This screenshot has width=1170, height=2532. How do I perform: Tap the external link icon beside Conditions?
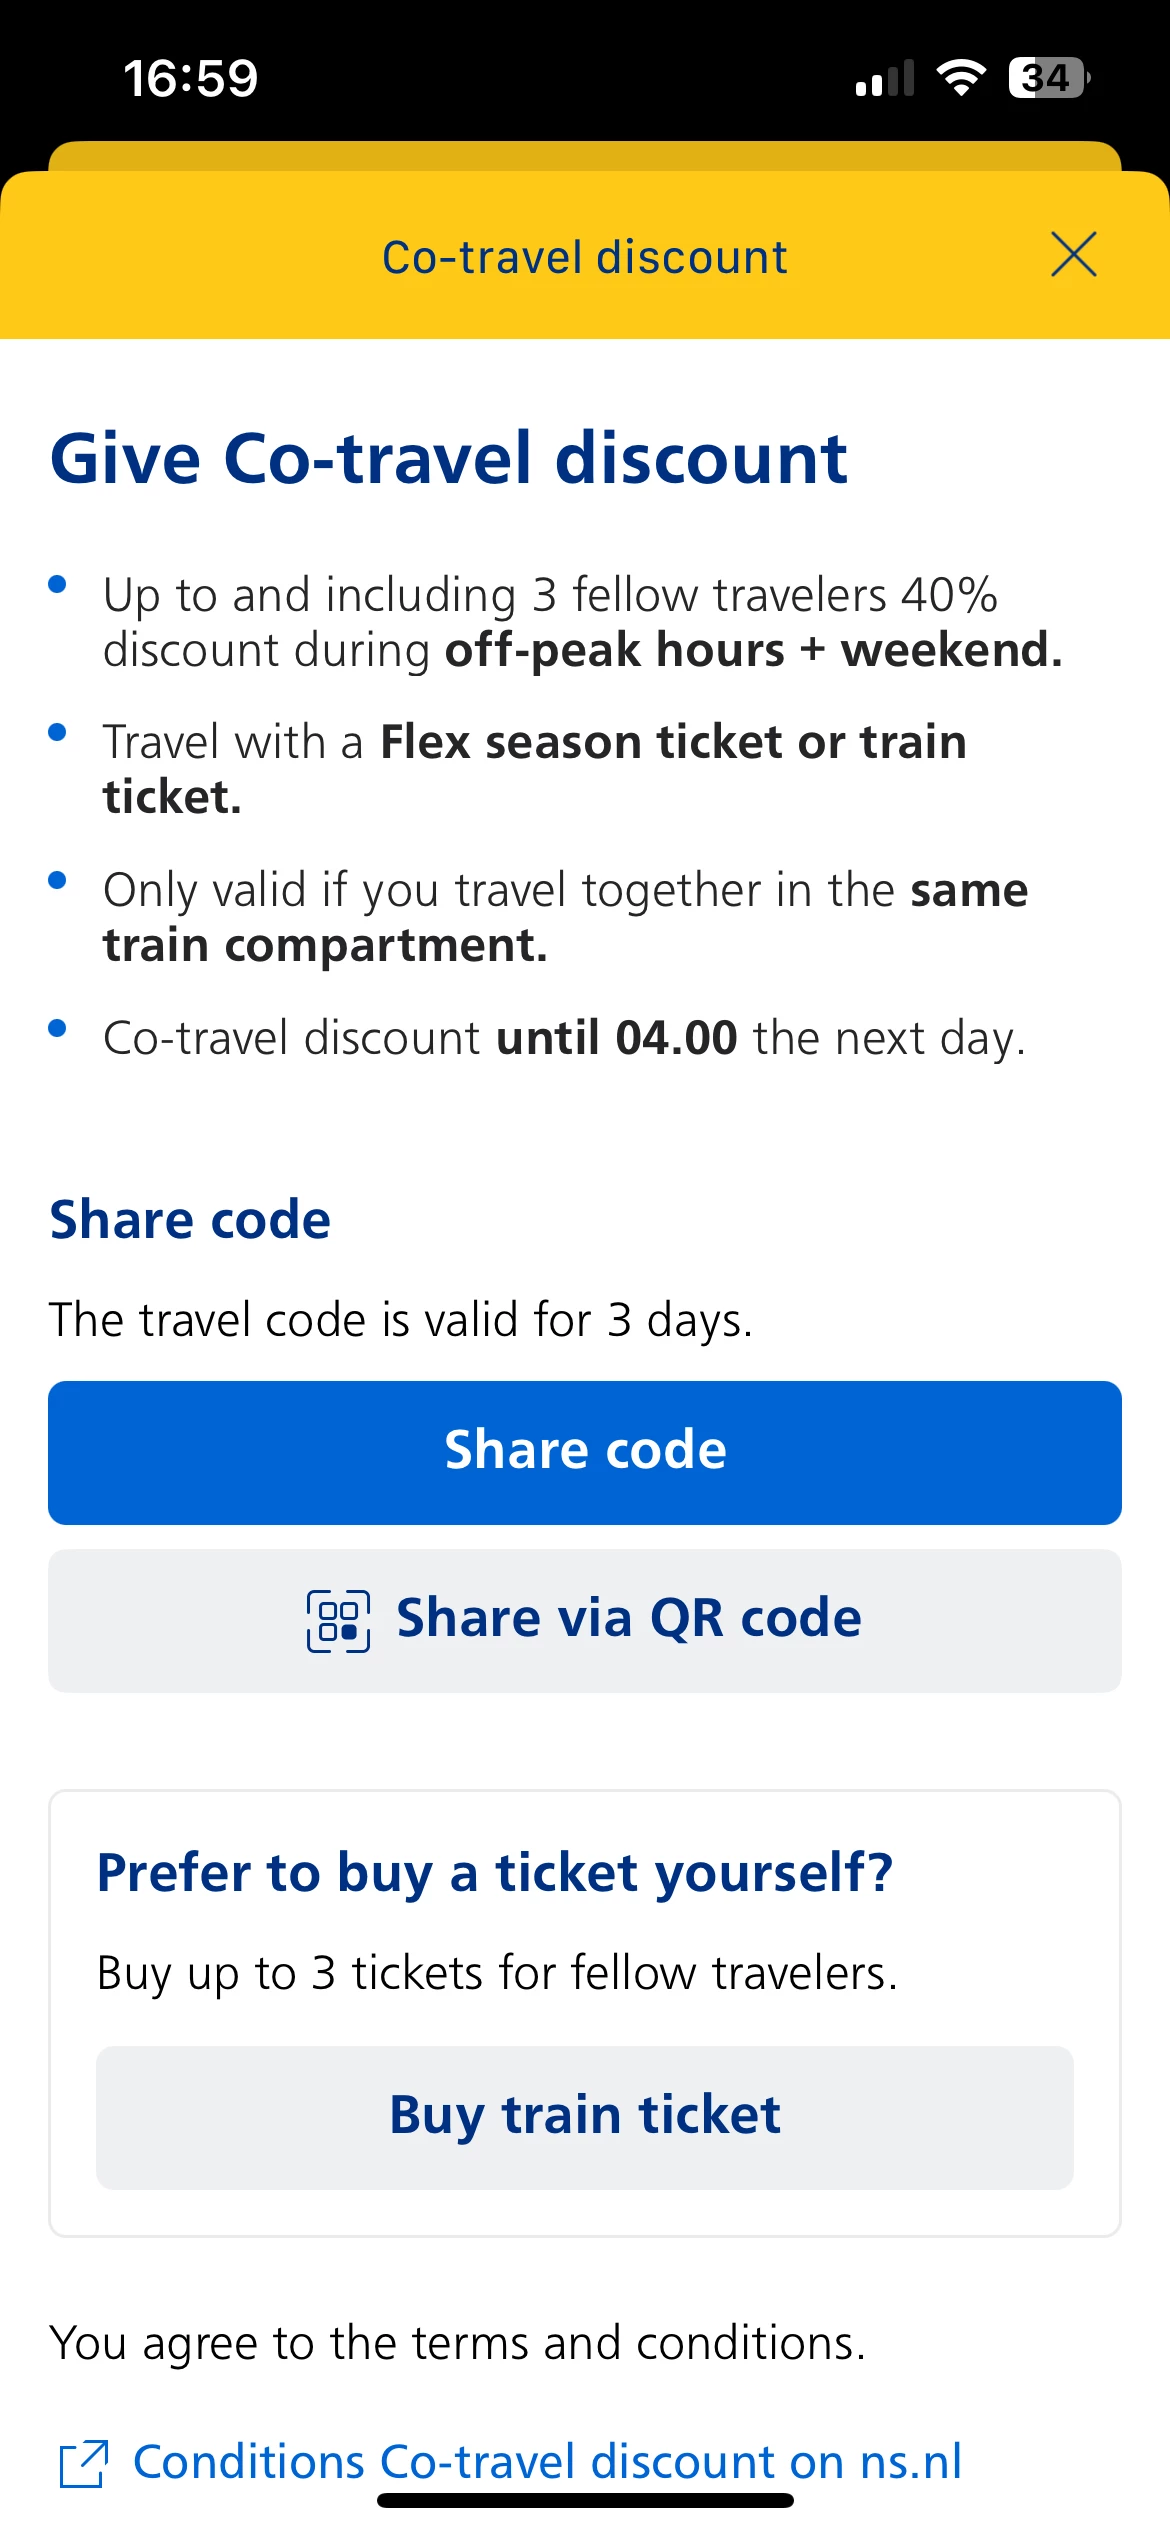pos(84,2463)
